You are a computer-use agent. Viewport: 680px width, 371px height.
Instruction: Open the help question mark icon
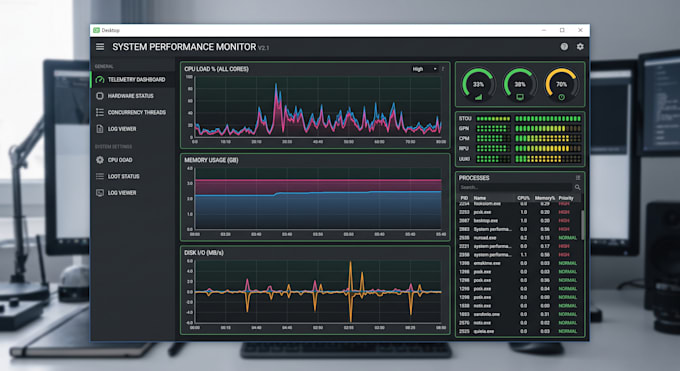564,46
